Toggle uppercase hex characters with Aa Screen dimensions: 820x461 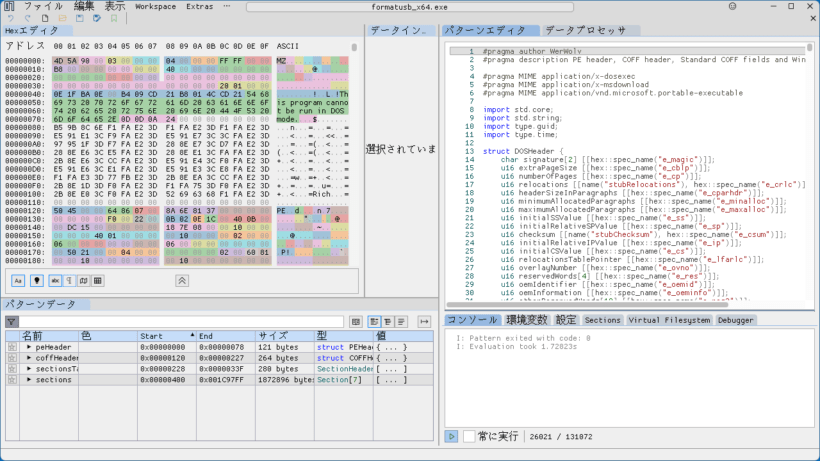[x=18, y=281]
